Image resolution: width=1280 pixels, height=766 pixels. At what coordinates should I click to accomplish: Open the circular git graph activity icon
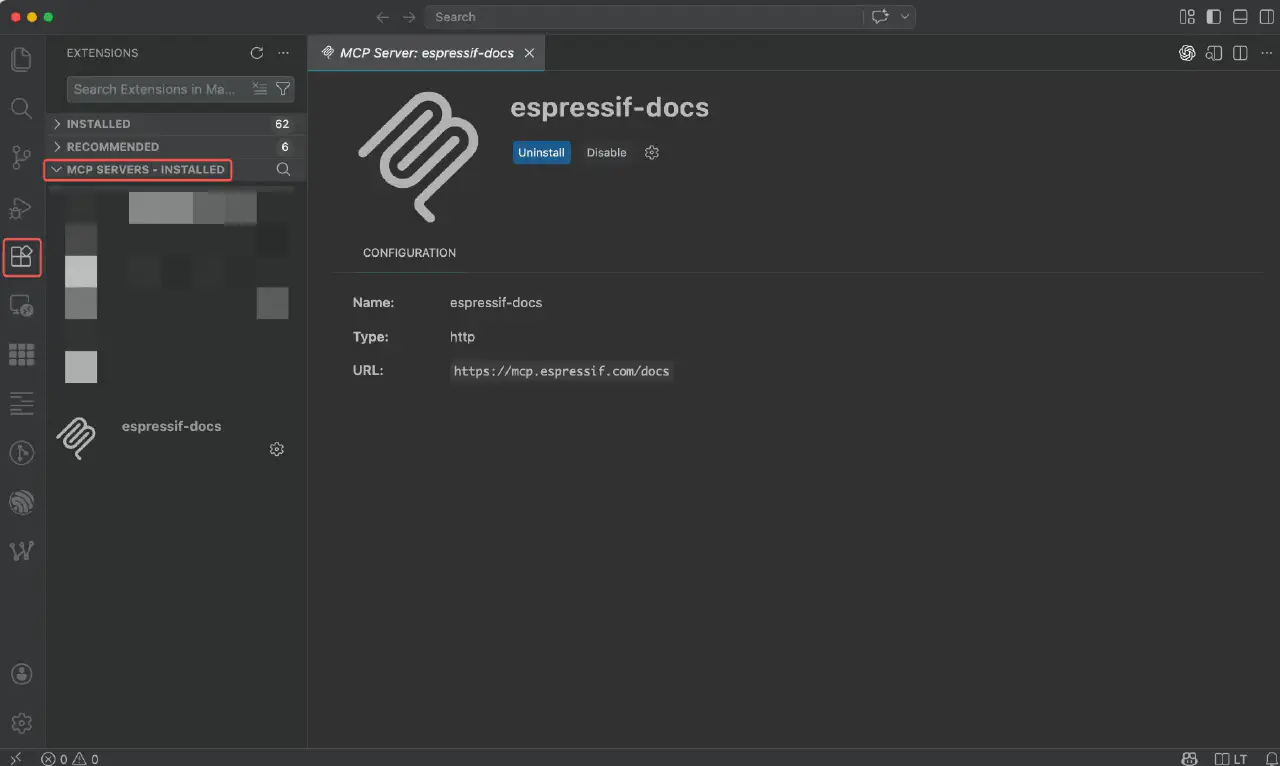[x=21, y=453]
